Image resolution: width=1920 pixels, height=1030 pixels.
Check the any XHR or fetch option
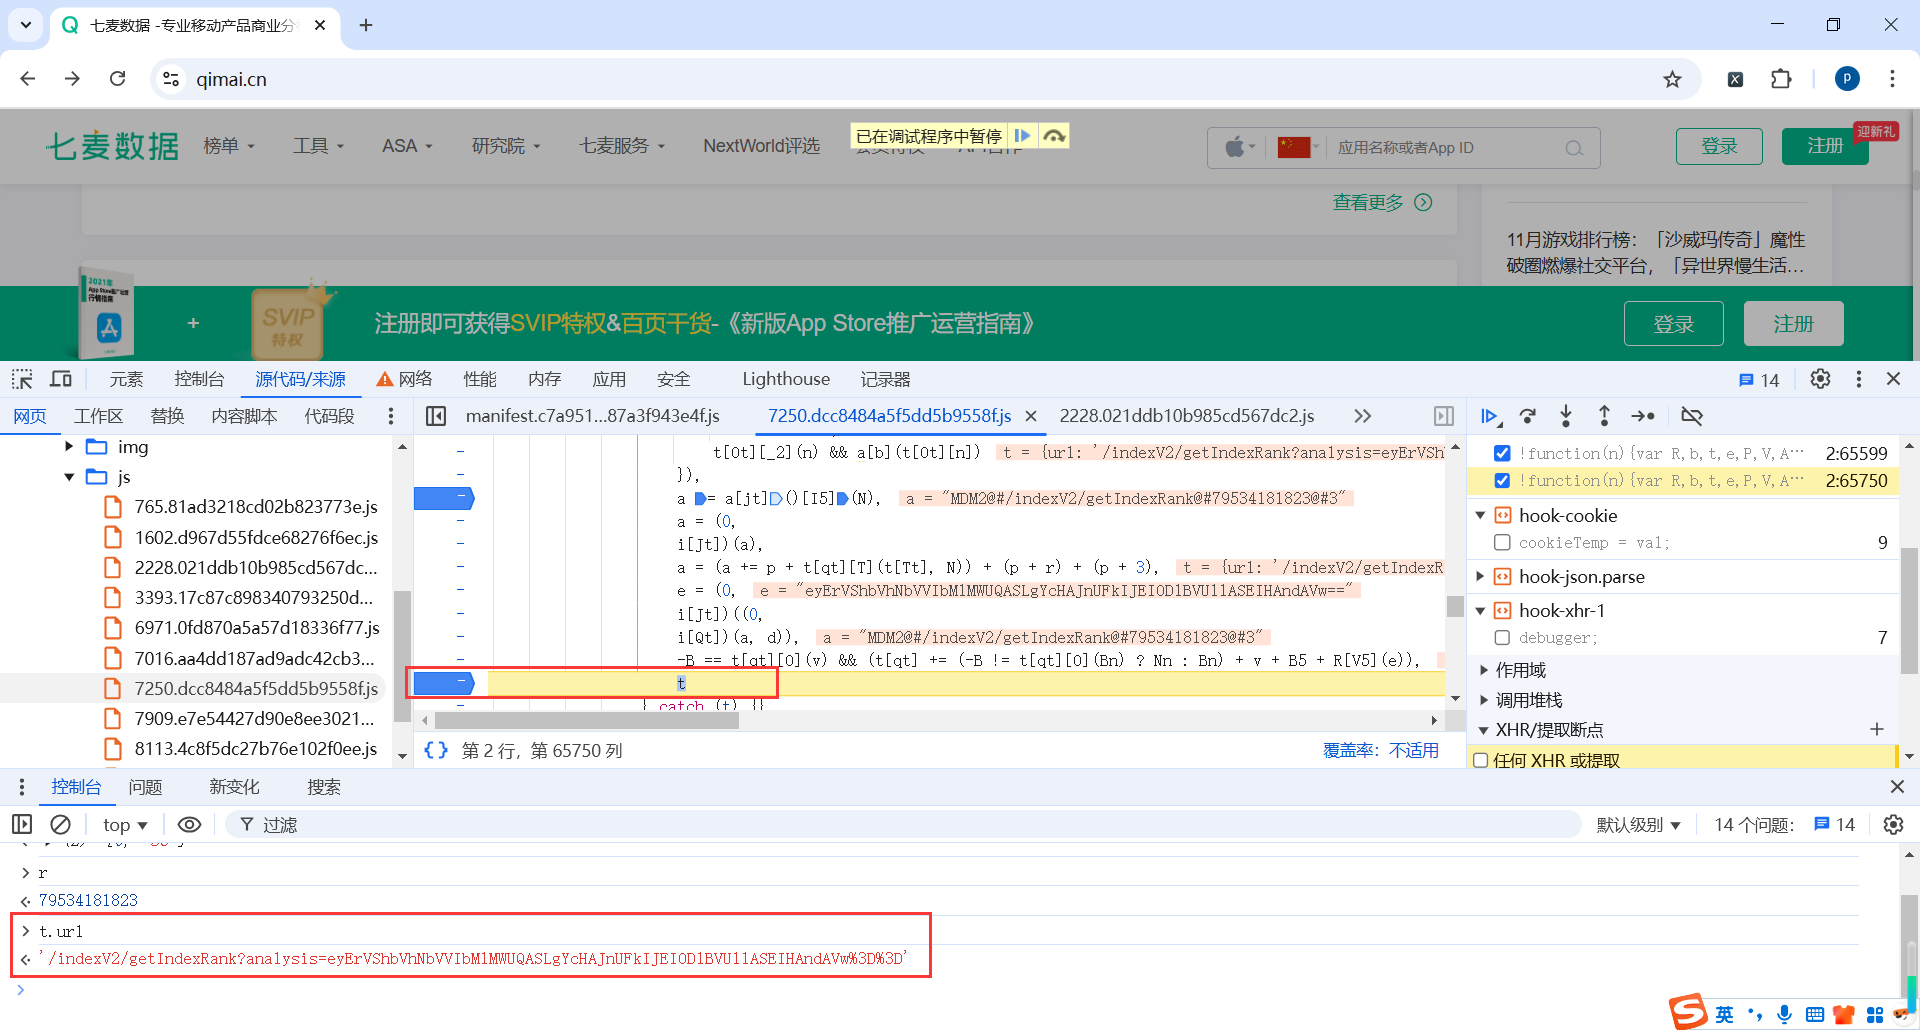(1481, 761)
